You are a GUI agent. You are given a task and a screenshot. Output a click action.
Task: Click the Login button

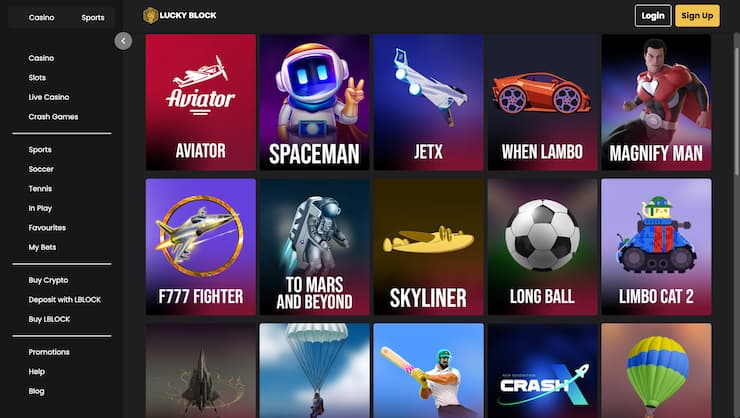point(653,16)
